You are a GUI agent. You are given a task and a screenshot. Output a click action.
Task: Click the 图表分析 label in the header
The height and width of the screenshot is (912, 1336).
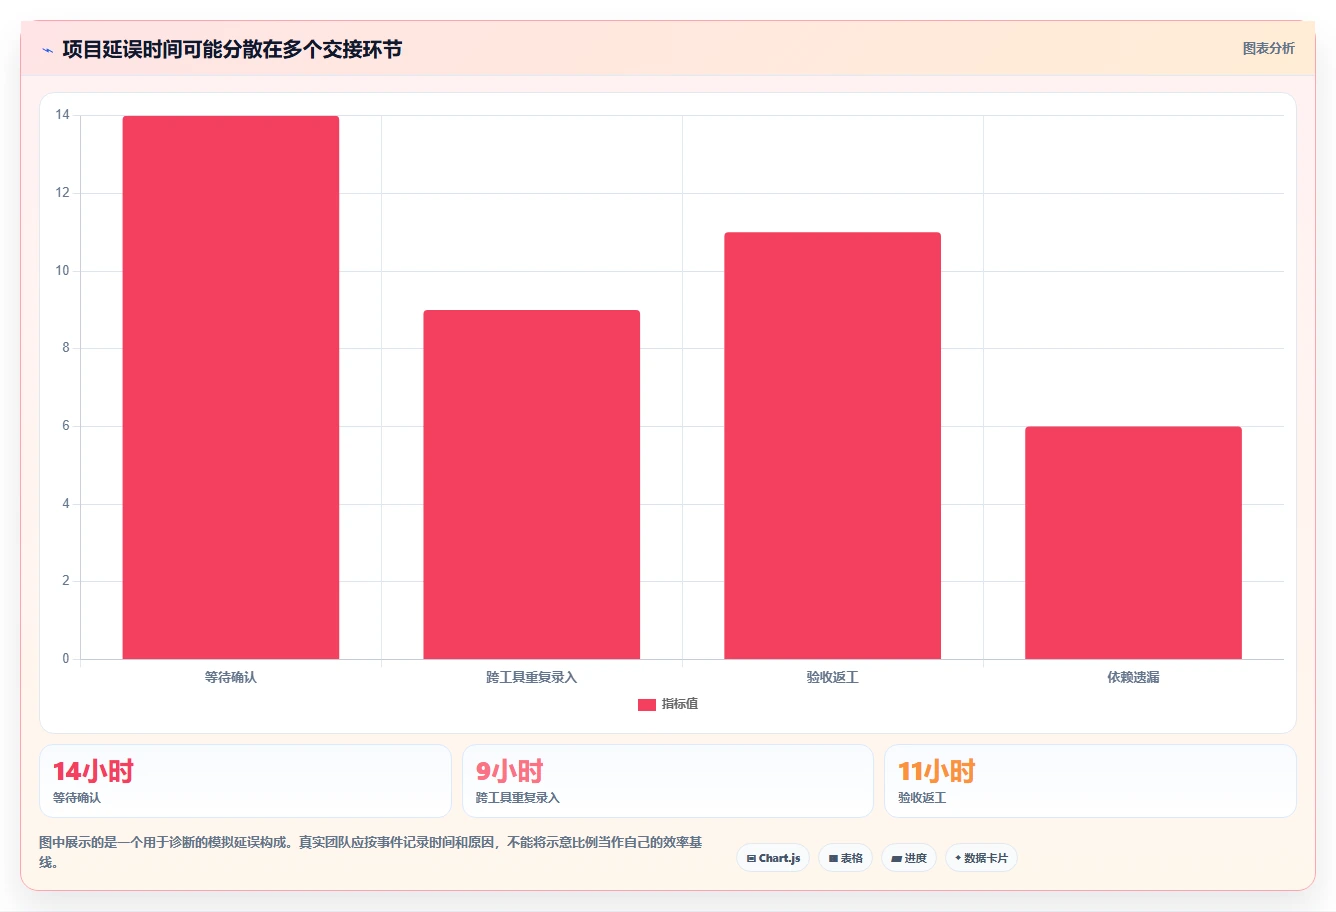pyautogui.click(x=1268, y=48)
